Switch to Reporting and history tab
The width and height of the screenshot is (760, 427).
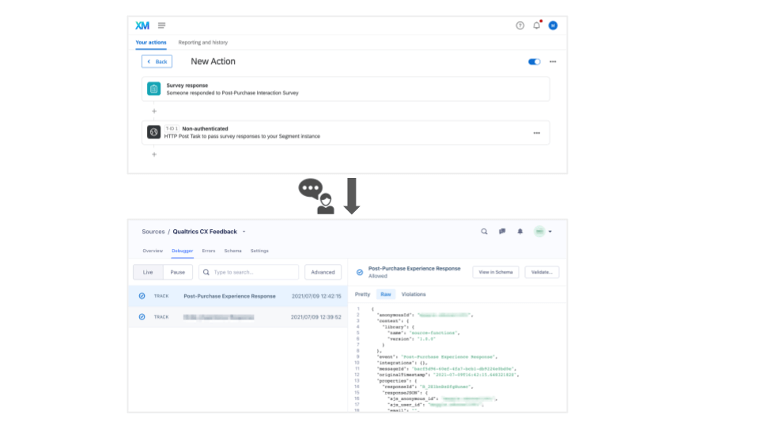[x=203, y=42]
